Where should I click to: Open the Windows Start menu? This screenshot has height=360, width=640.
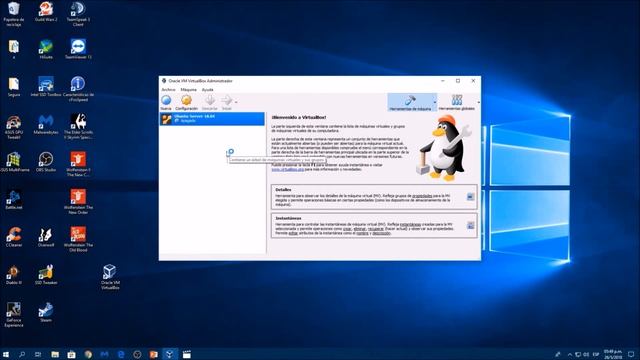coord(6,354)
